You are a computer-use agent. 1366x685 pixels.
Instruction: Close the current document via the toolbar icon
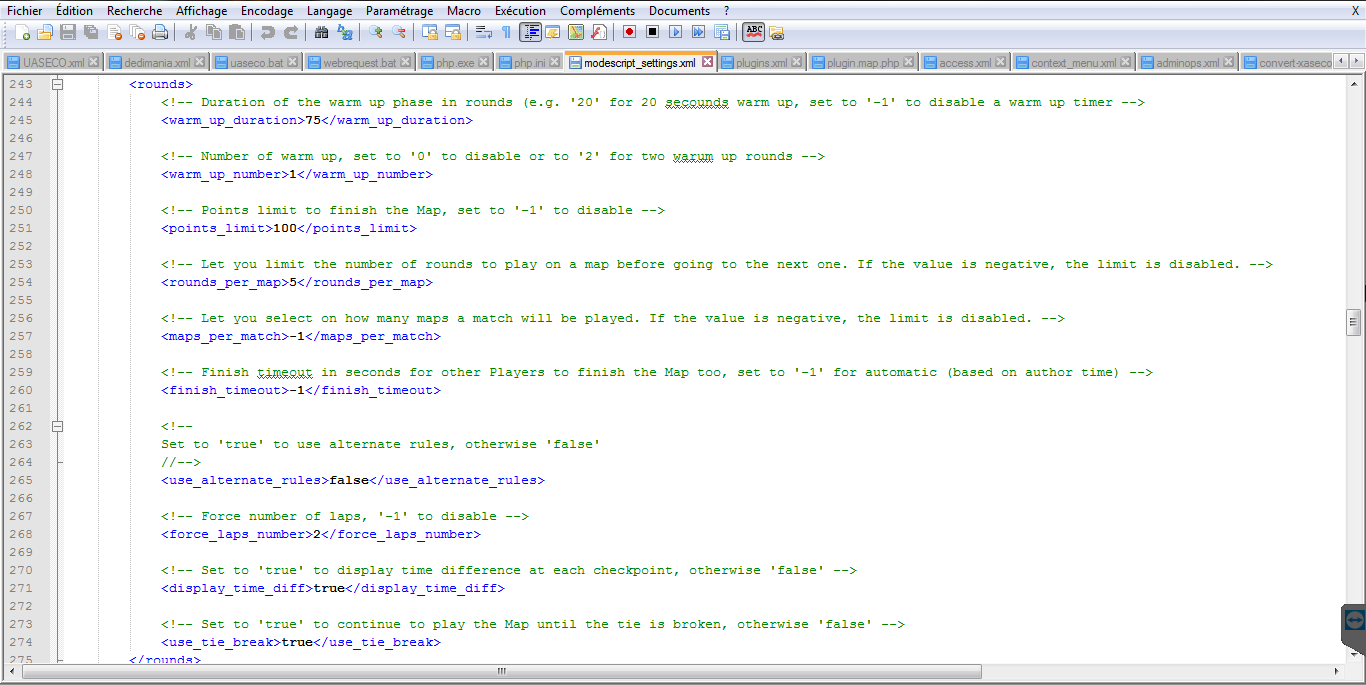114,32
